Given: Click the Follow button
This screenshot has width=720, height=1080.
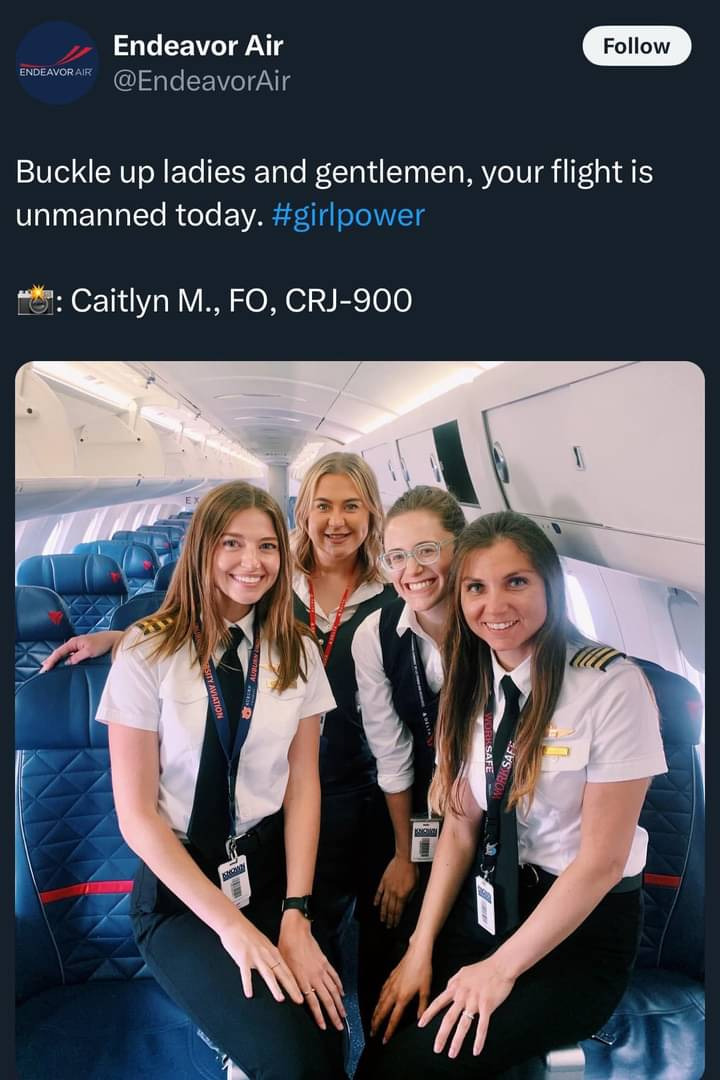Looking at the screenshot, I should [x=637, y=46].
